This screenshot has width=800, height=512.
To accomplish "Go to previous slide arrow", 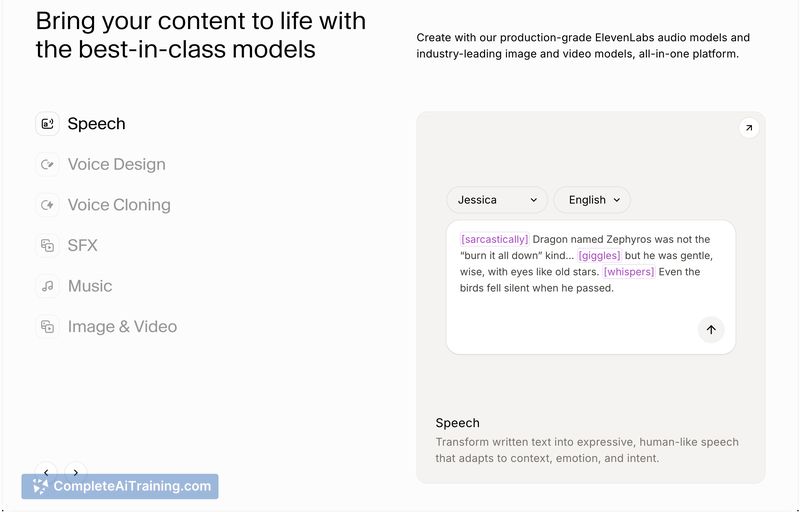I will (x=46, y=472).
